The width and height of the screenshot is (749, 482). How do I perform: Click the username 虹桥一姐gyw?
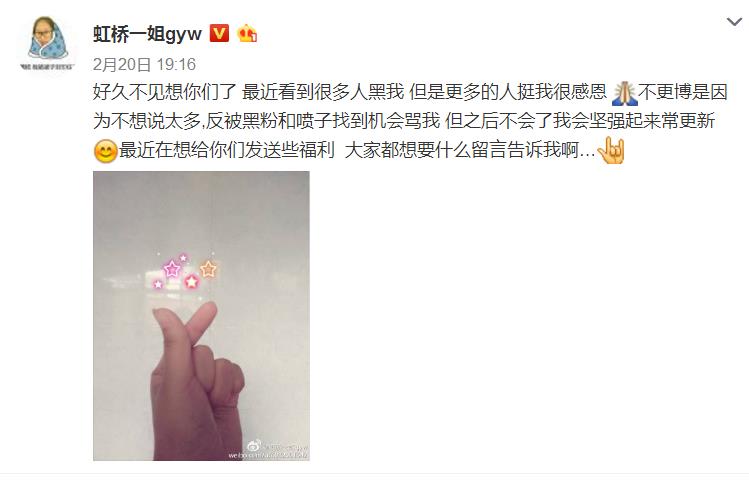[x=147, y=34]
